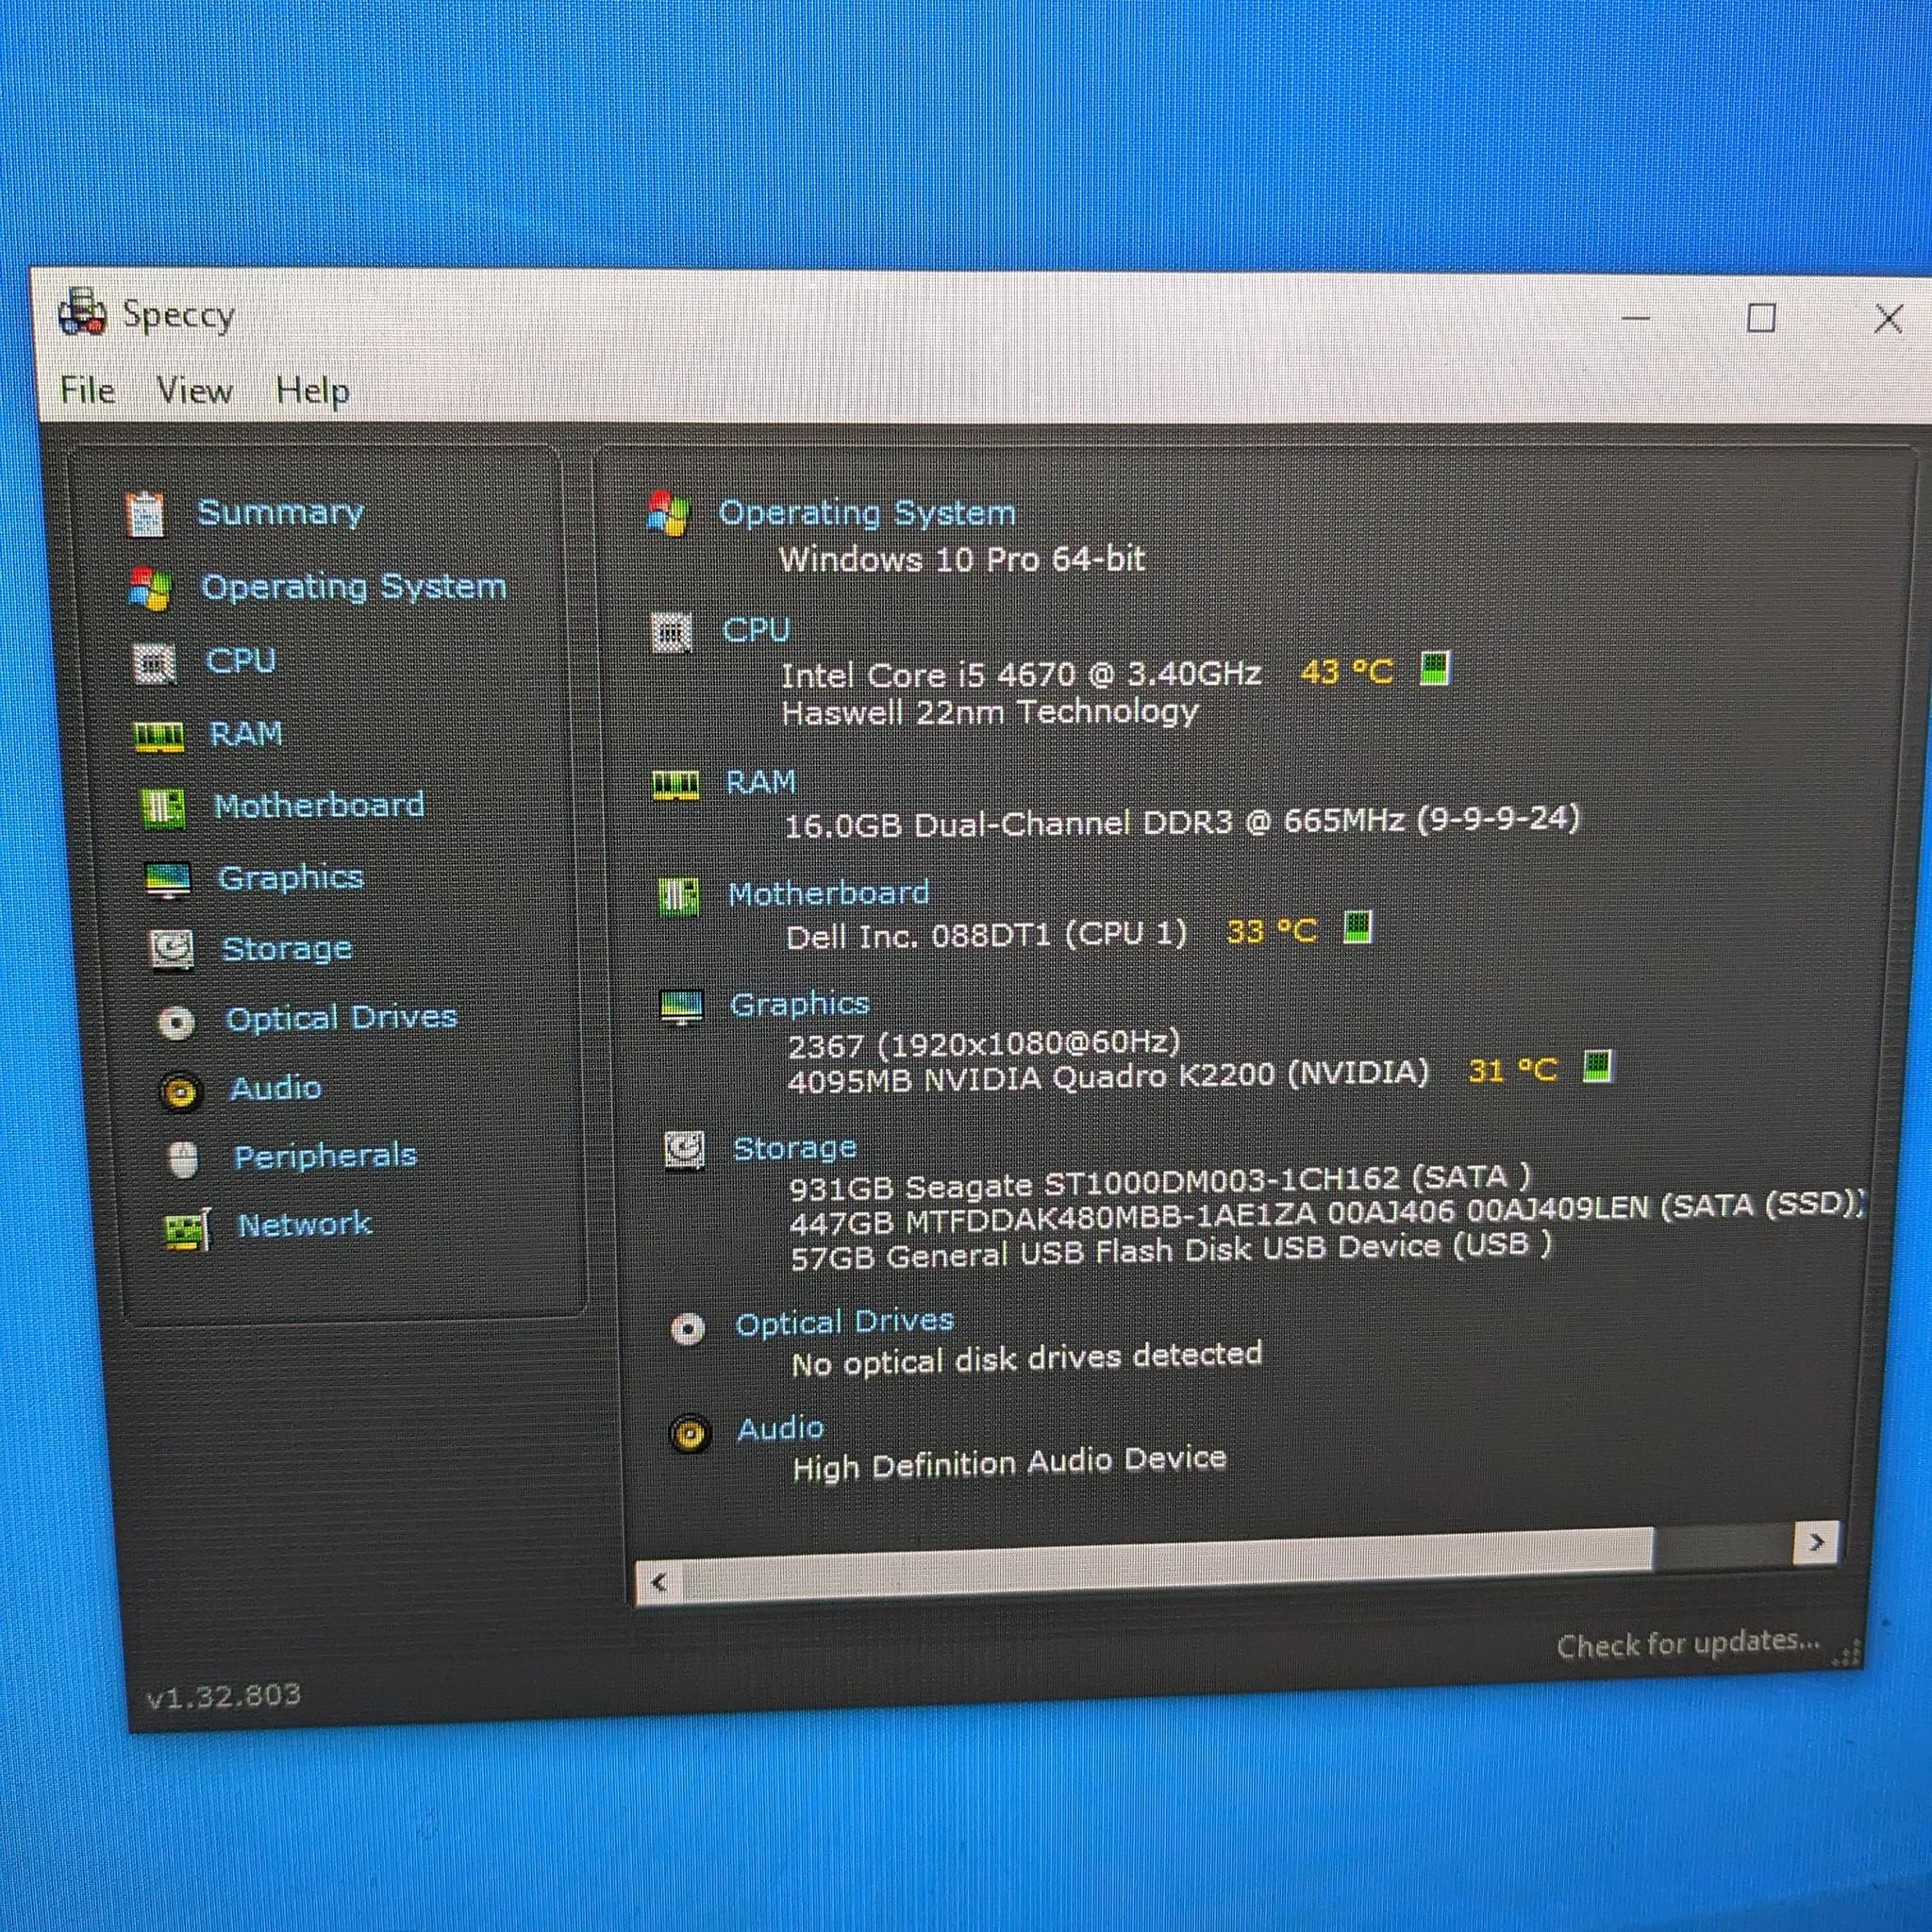
Task: Click the Storage disk icon in summary pane
Action: point(685,1150)
